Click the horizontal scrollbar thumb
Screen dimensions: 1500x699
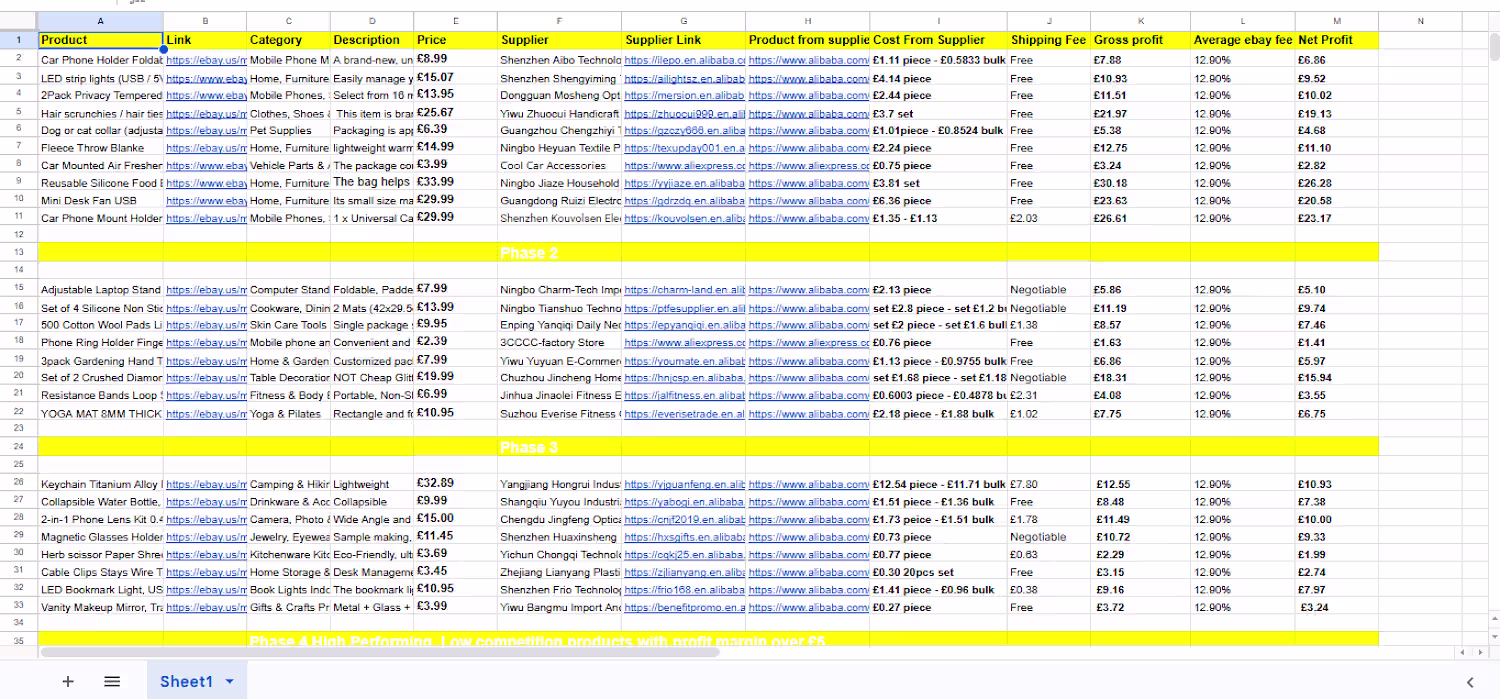[380, 652]
